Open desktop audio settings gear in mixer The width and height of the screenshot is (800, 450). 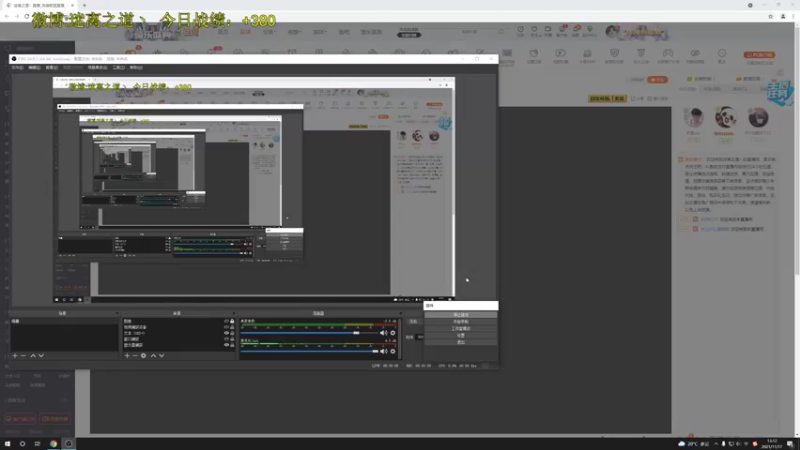393,333
